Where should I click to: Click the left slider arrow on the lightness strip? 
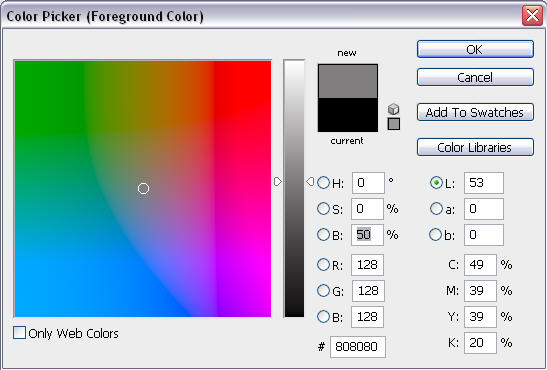[278, 182]
